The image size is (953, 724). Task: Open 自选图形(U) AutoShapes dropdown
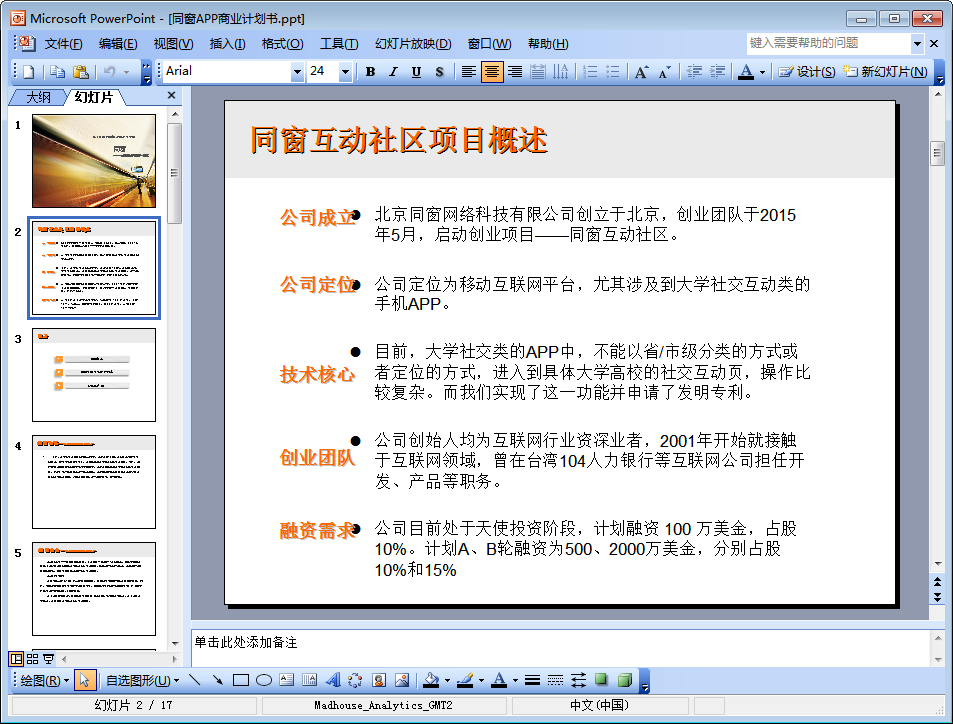tap(142, 680)
